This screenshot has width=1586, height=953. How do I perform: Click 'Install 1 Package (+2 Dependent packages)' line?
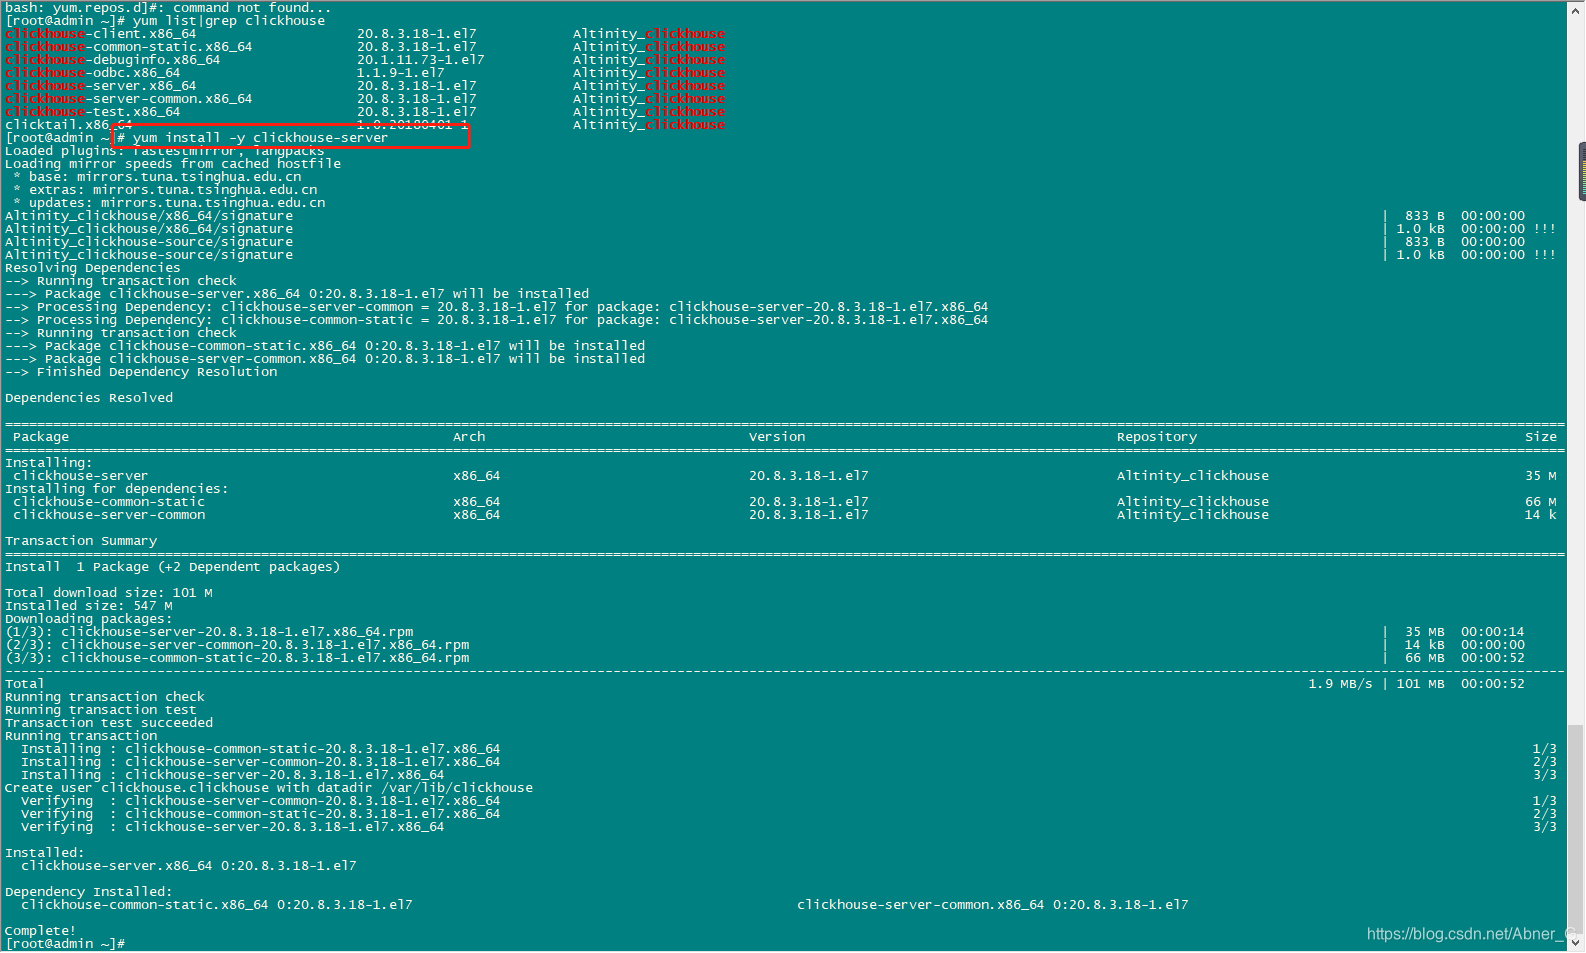click(173, 566)
